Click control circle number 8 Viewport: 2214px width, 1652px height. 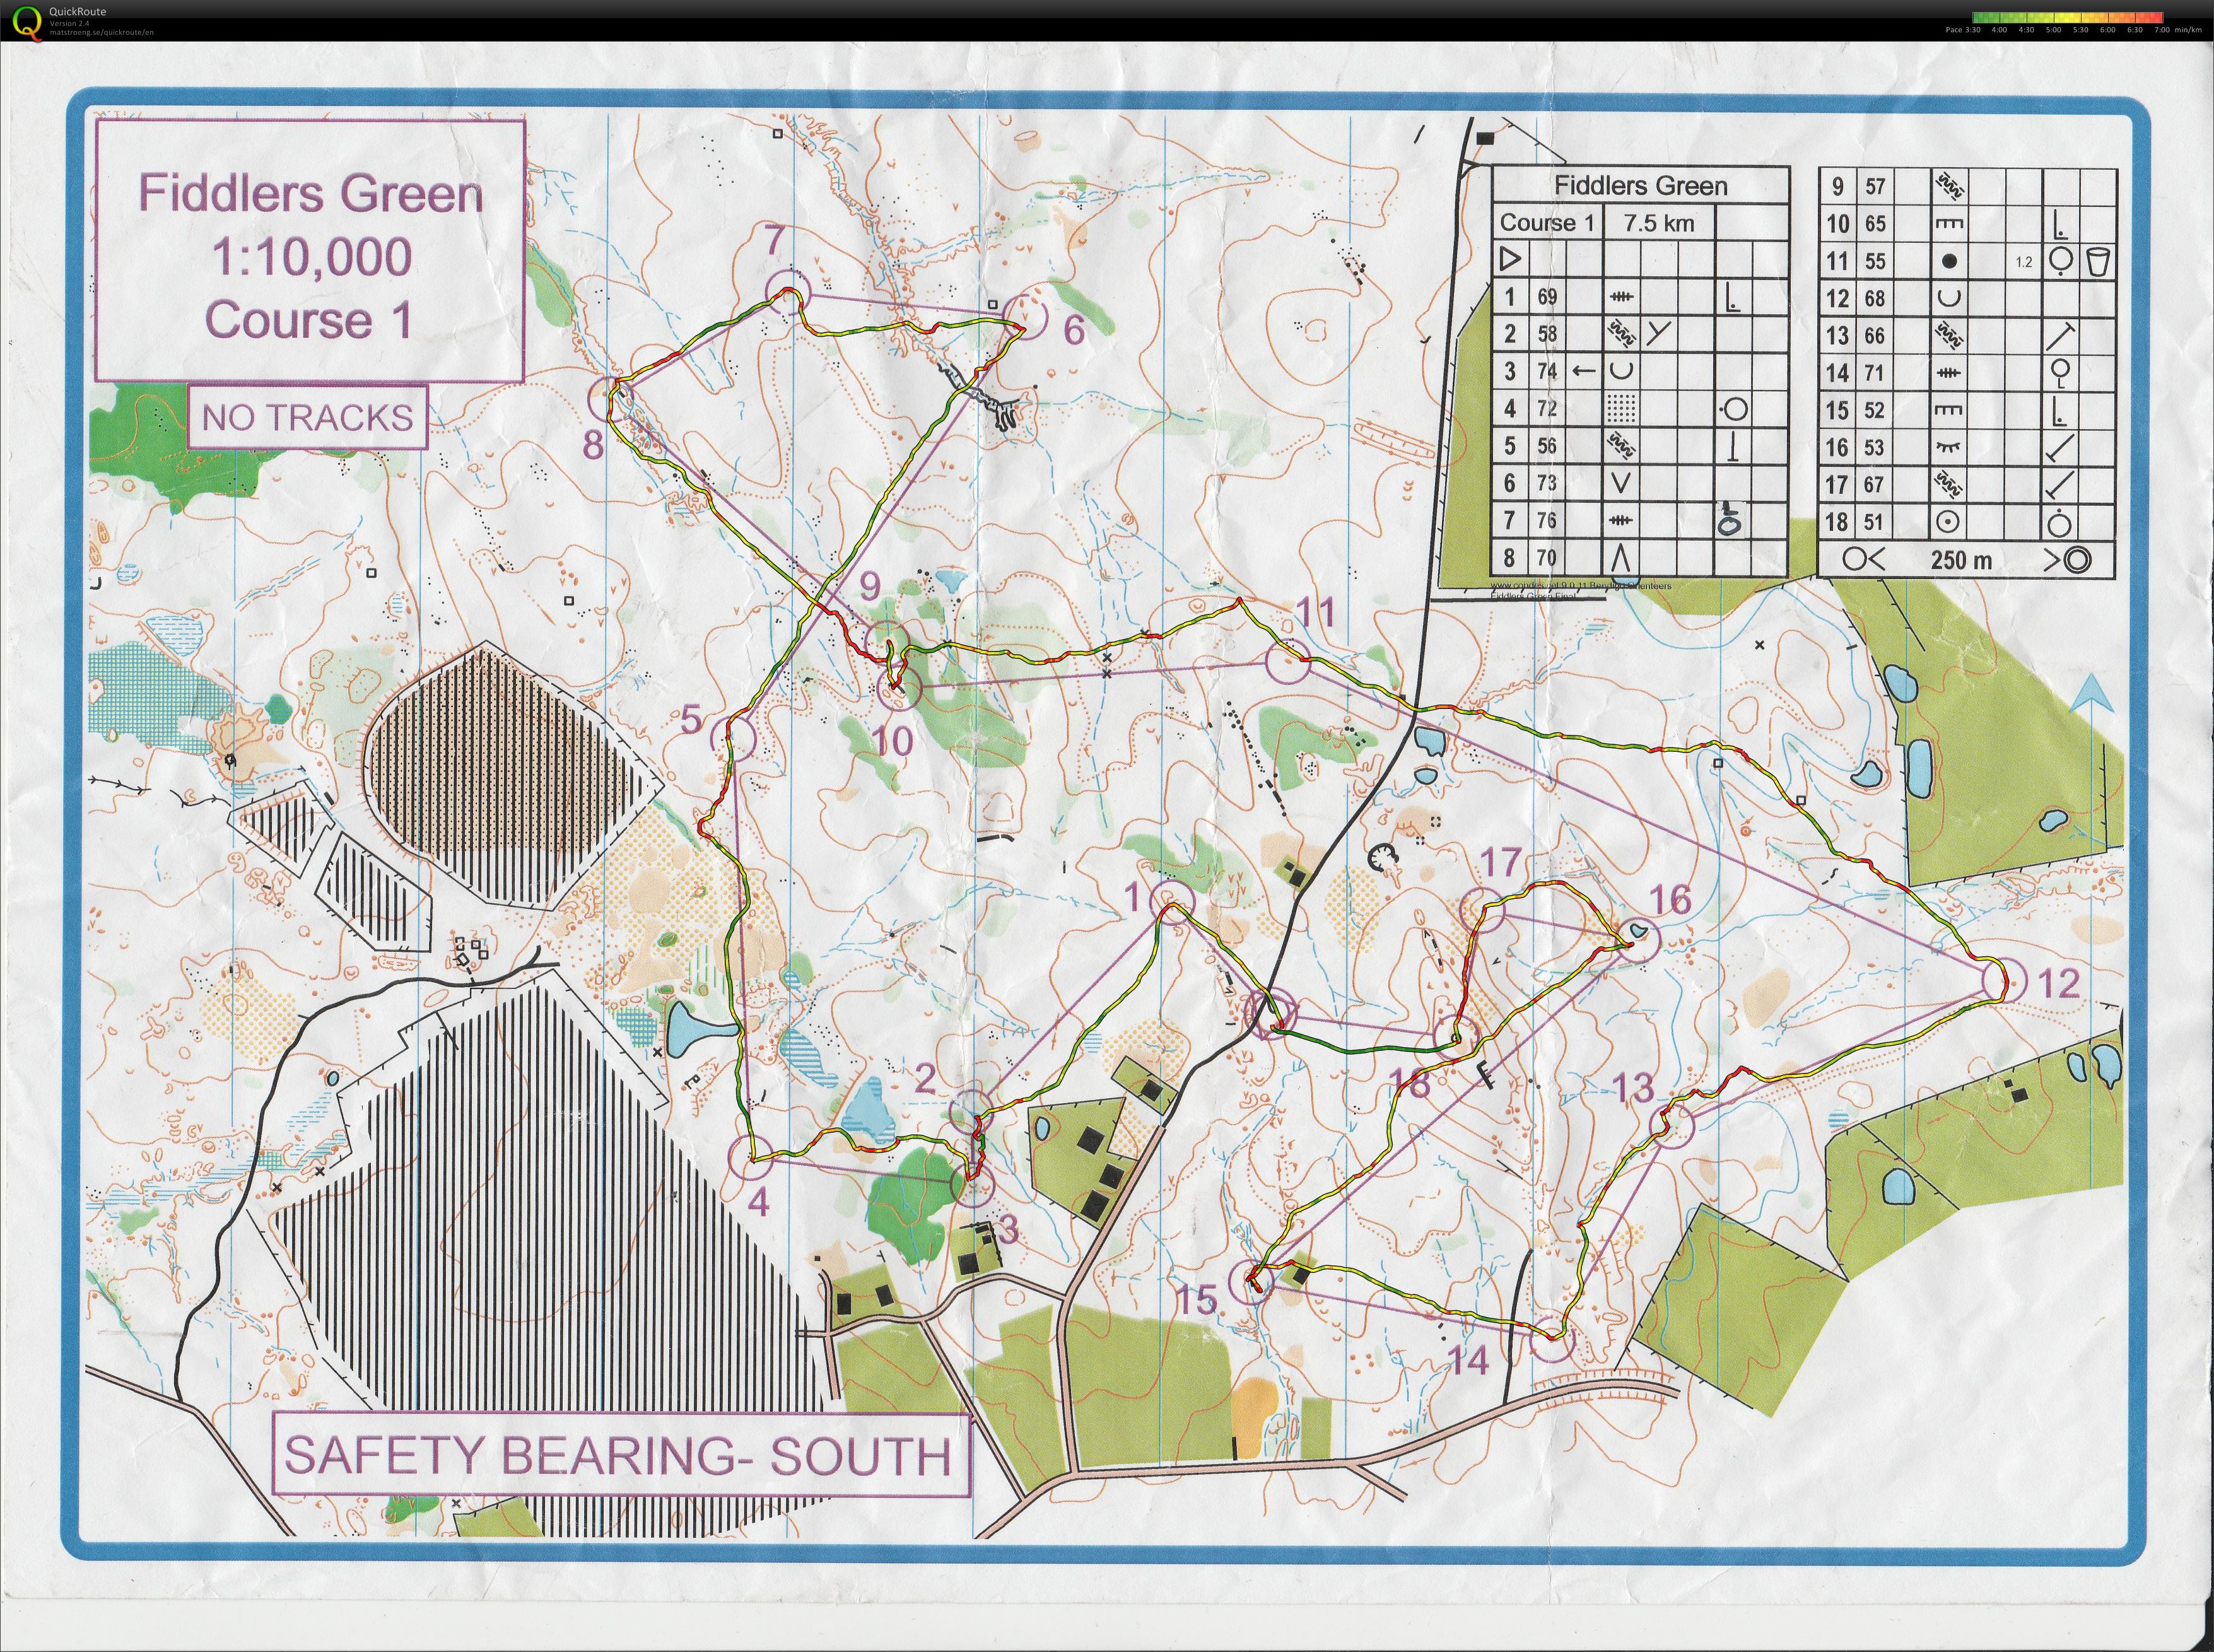(x=611, y=400)
